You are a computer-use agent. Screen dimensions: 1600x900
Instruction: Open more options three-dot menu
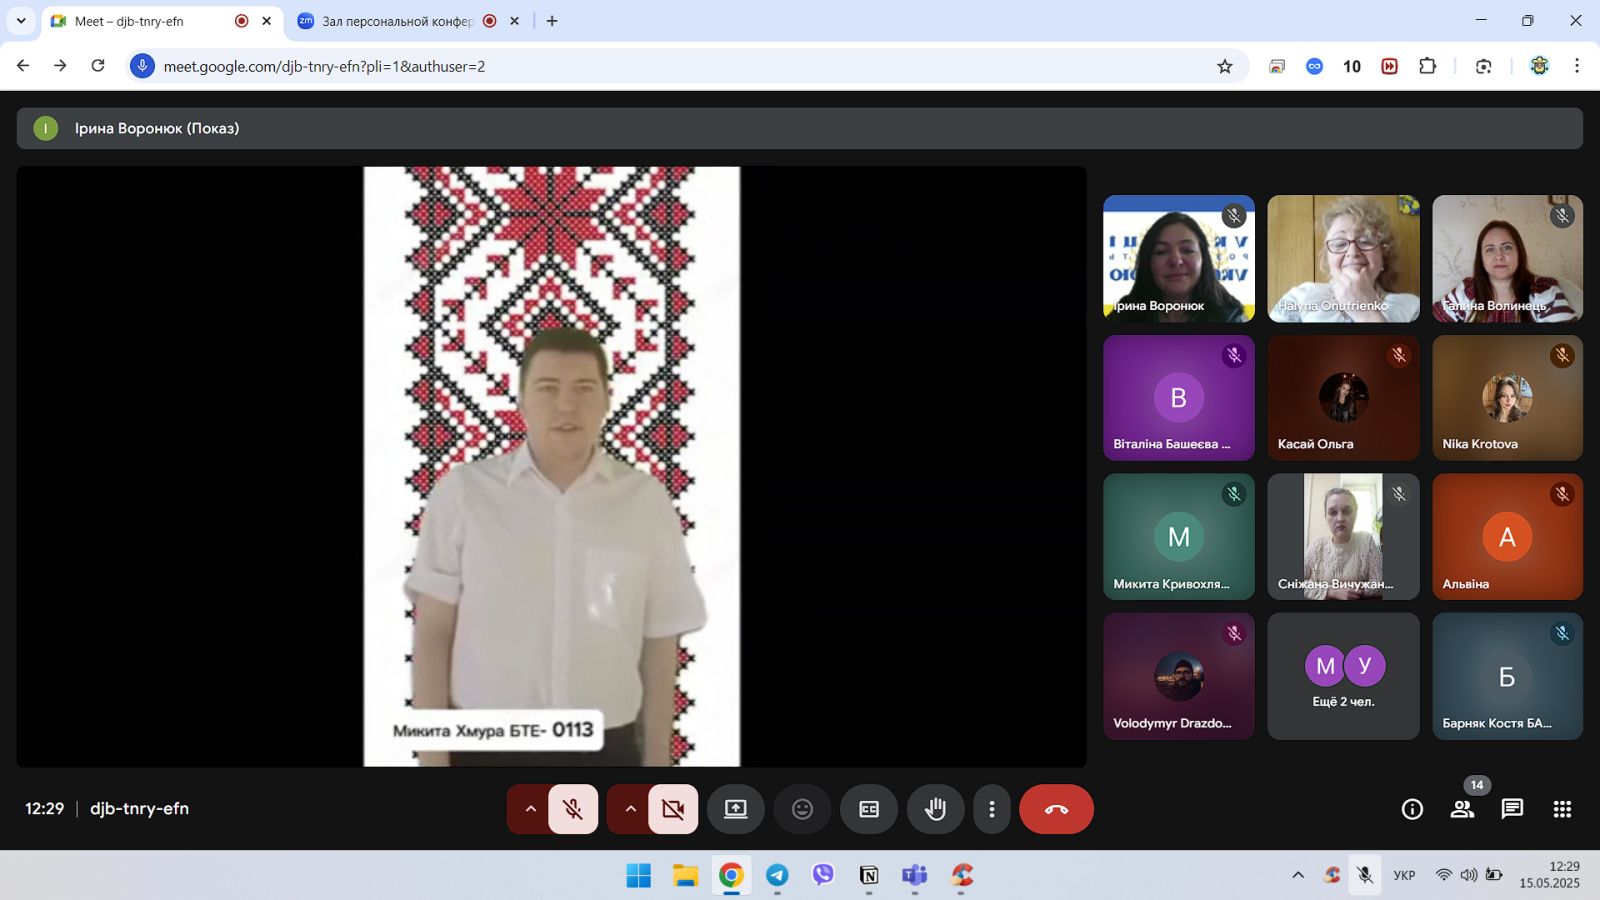tap(991, 809)
